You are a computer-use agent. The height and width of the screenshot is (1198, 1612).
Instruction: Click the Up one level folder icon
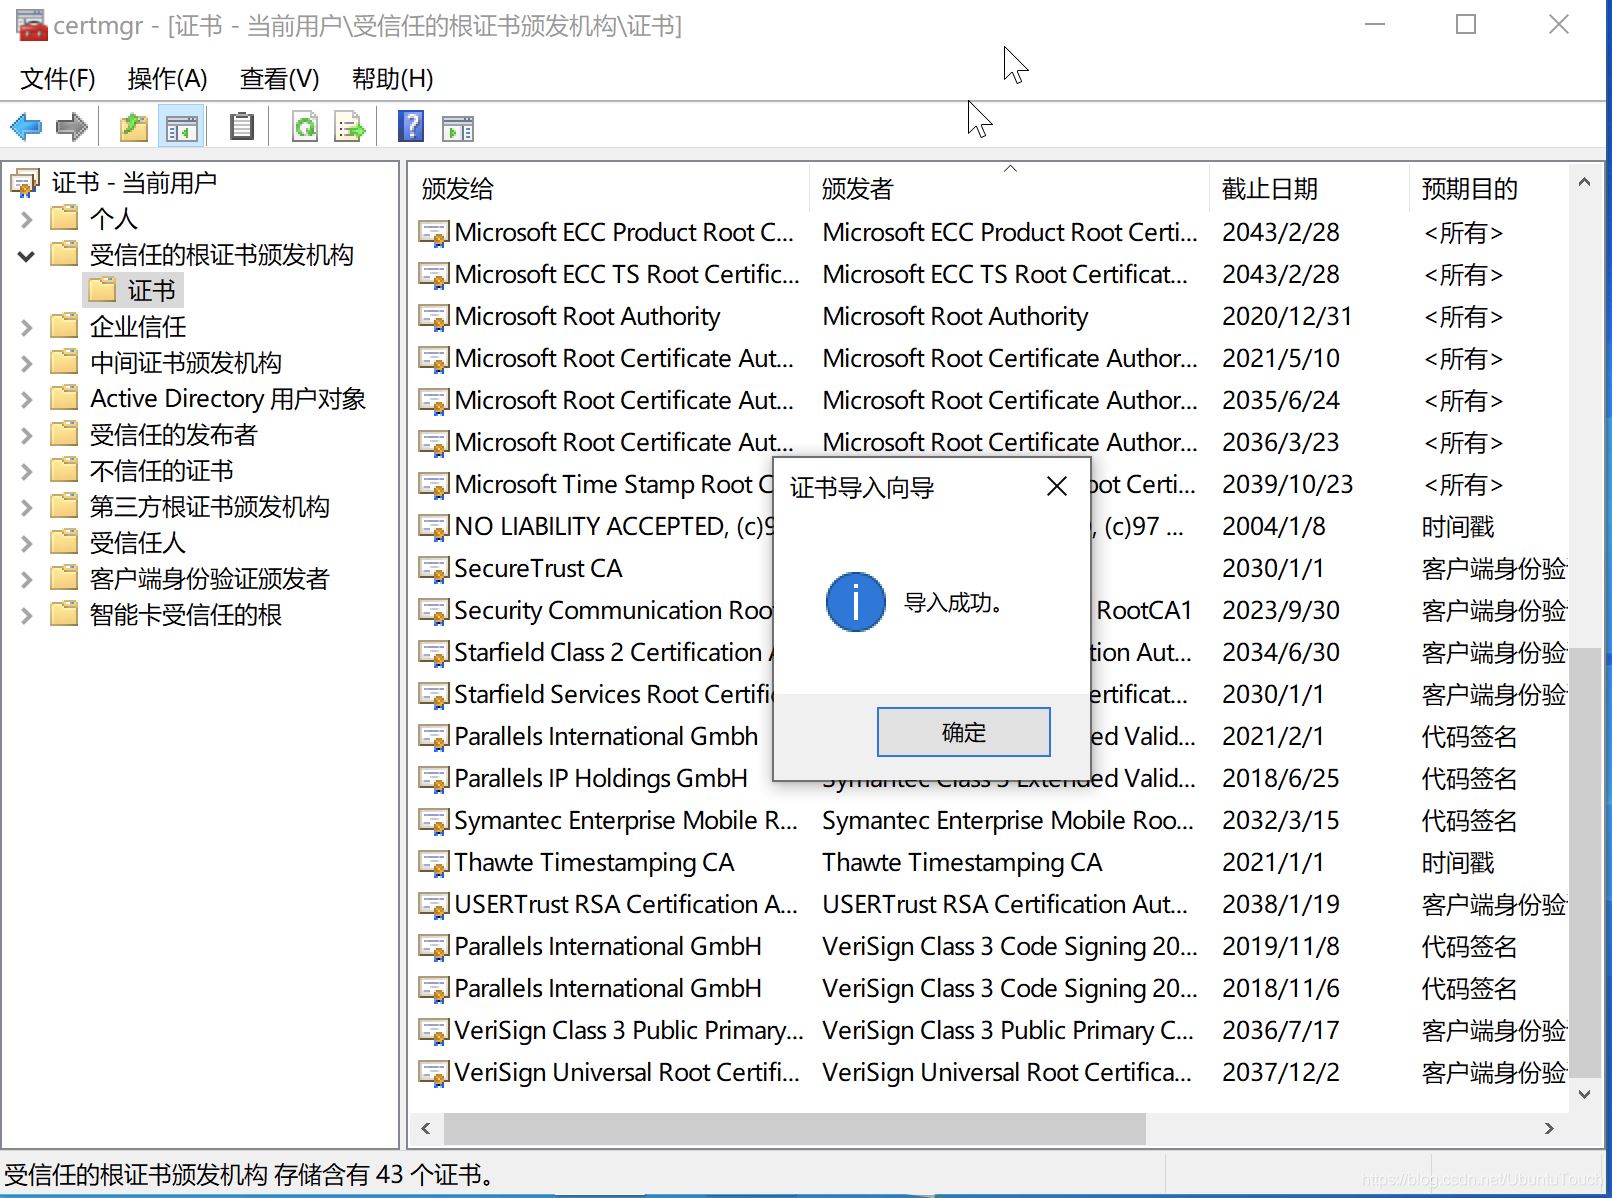(133, 127)
